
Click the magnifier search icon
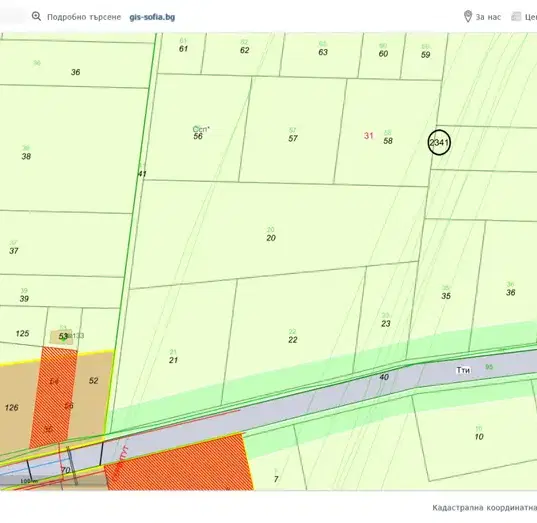(x=36, y=16)
